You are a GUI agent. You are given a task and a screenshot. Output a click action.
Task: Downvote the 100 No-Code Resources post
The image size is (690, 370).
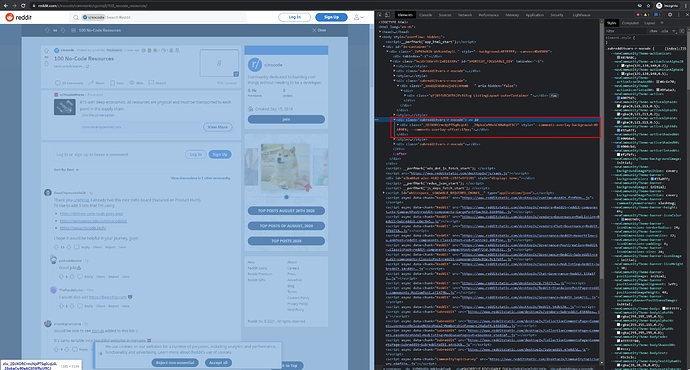(x=46, y=64)
